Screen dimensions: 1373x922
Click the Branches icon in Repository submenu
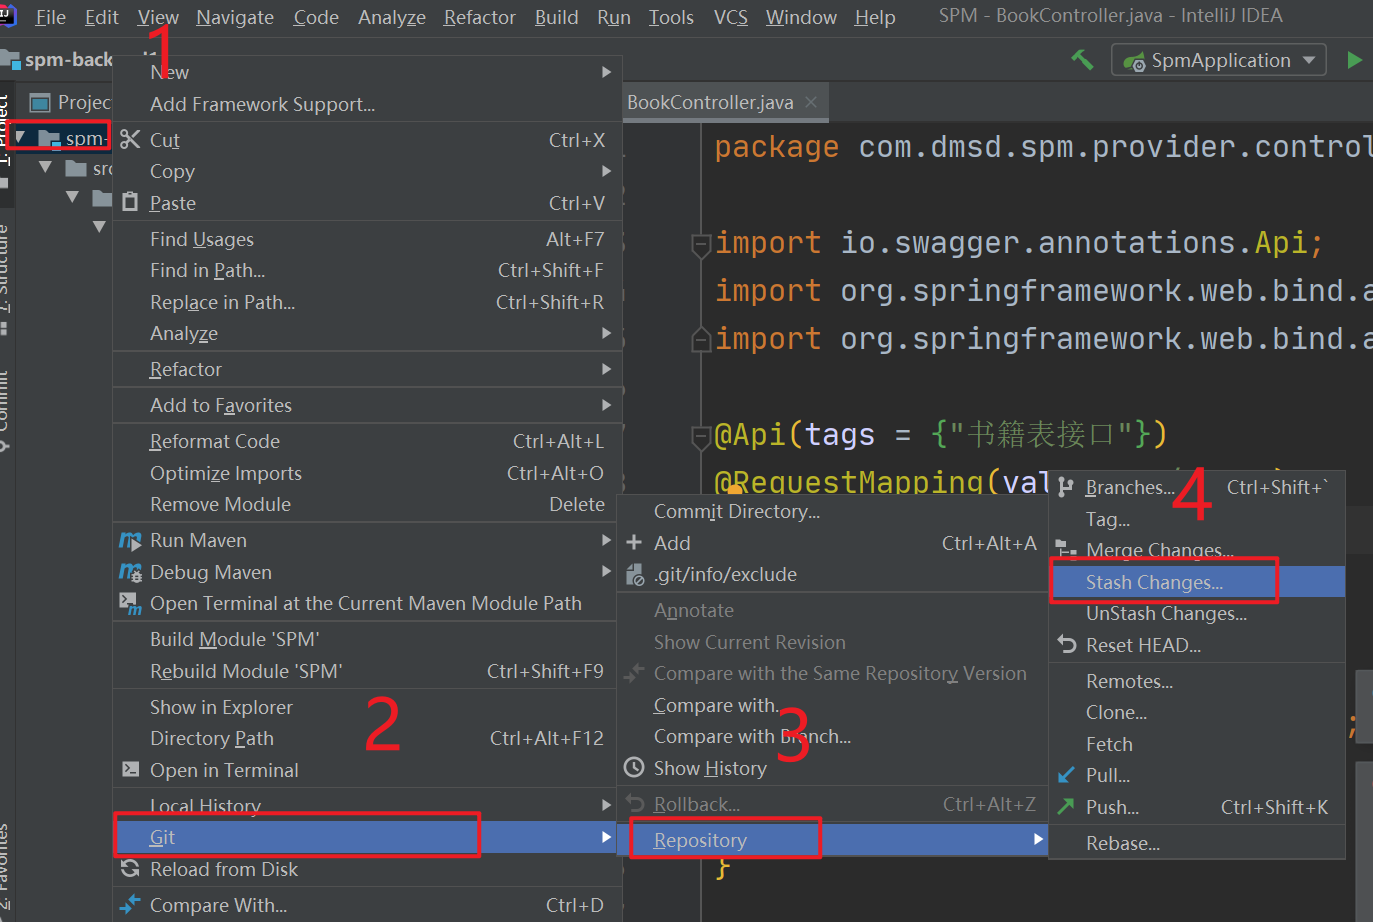(x=1066, y=487)
